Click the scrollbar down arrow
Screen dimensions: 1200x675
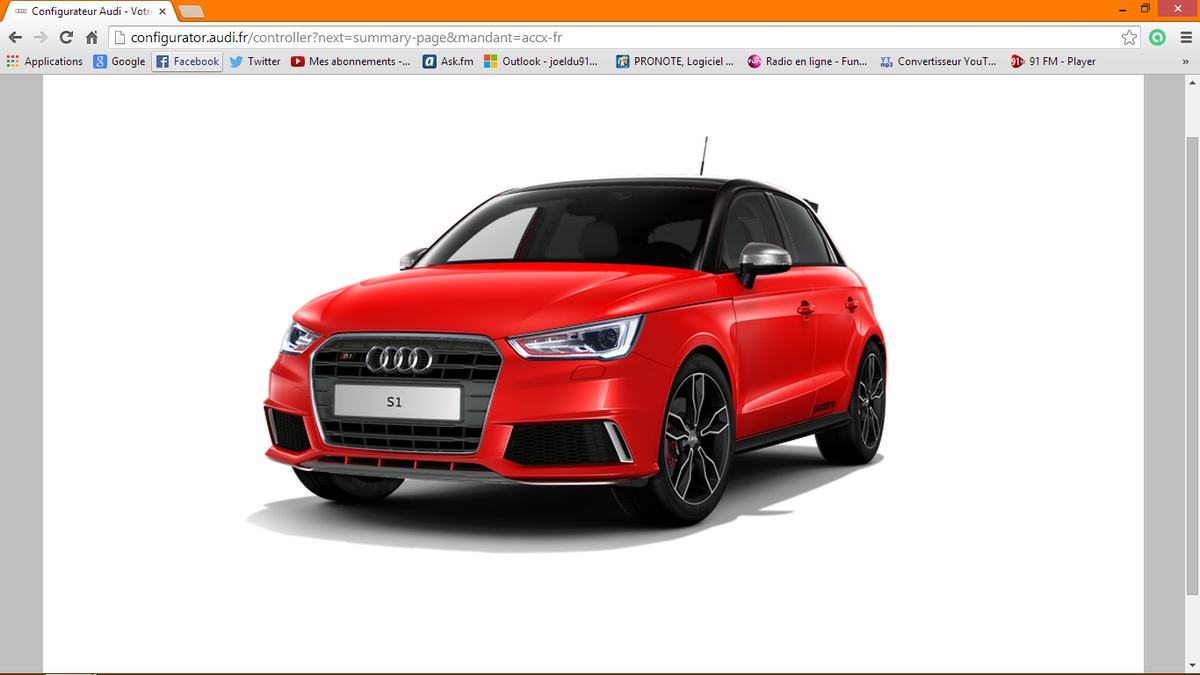(x=1191, y=668)
